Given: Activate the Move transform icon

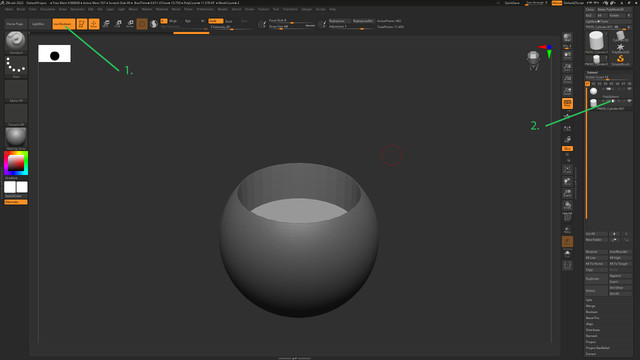Looking at the screenshot, I should [x=106, y=24].
